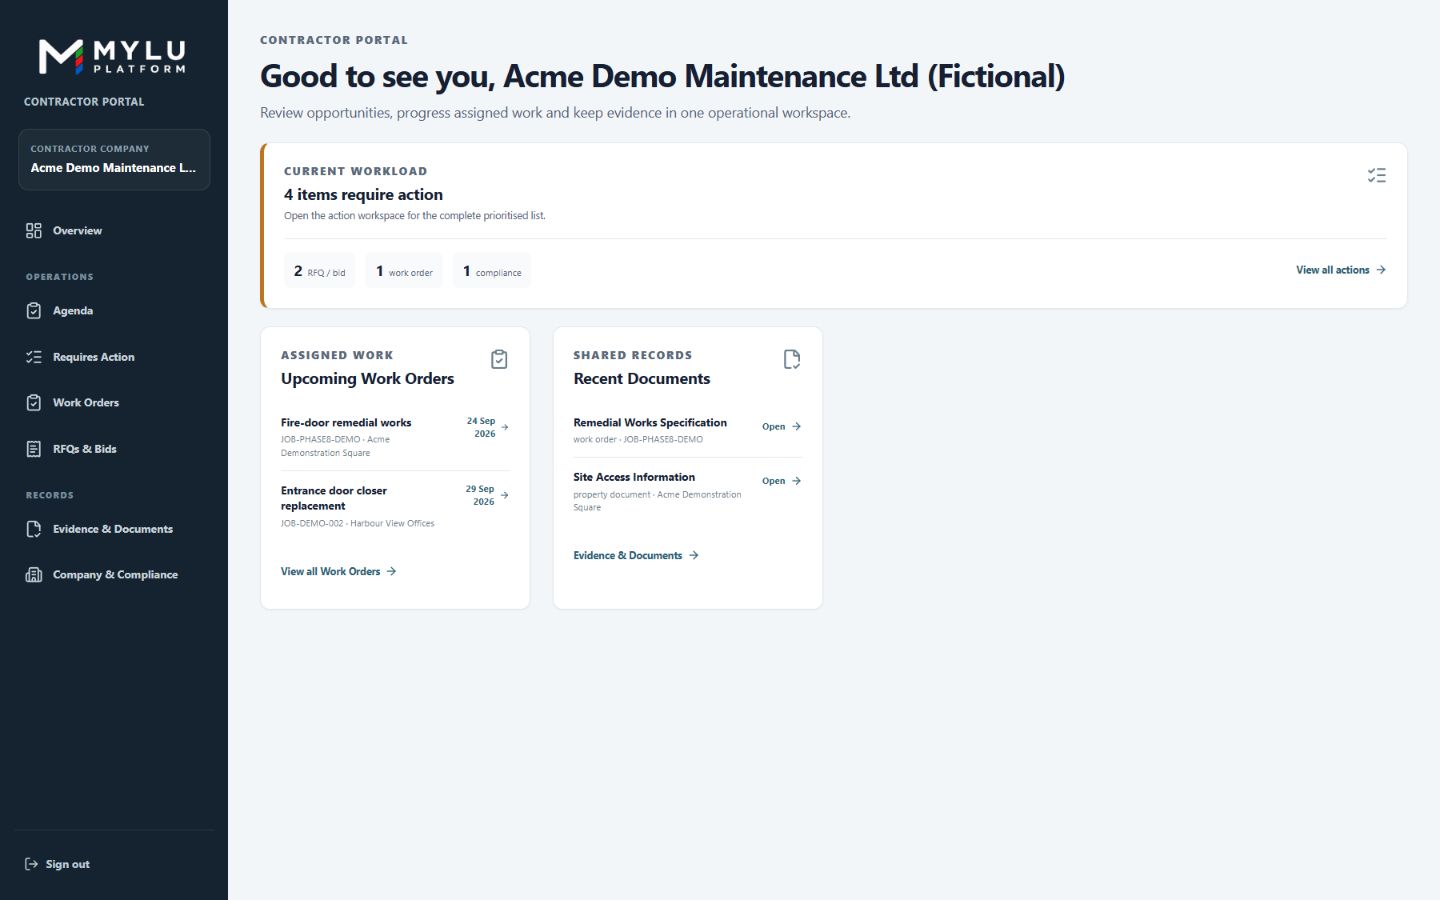The width and height of the screenshot is (1440, 900).
Task: Click the clipboard icon in Upcoming Work Orders card
Action: pos(499,359)
